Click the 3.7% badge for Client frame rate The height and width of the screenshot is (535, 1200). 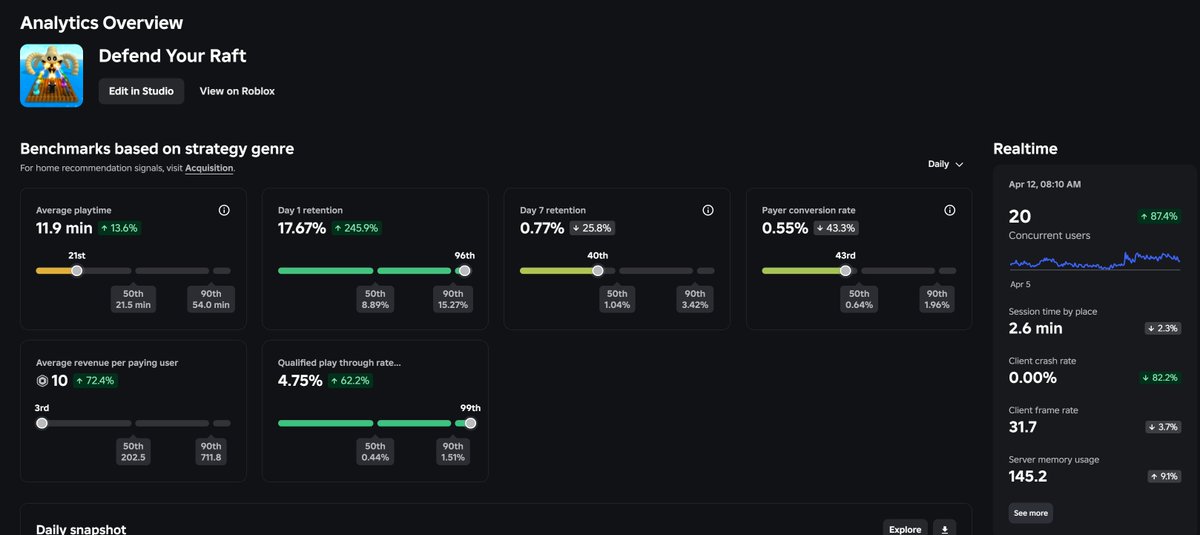[1162, 427]
